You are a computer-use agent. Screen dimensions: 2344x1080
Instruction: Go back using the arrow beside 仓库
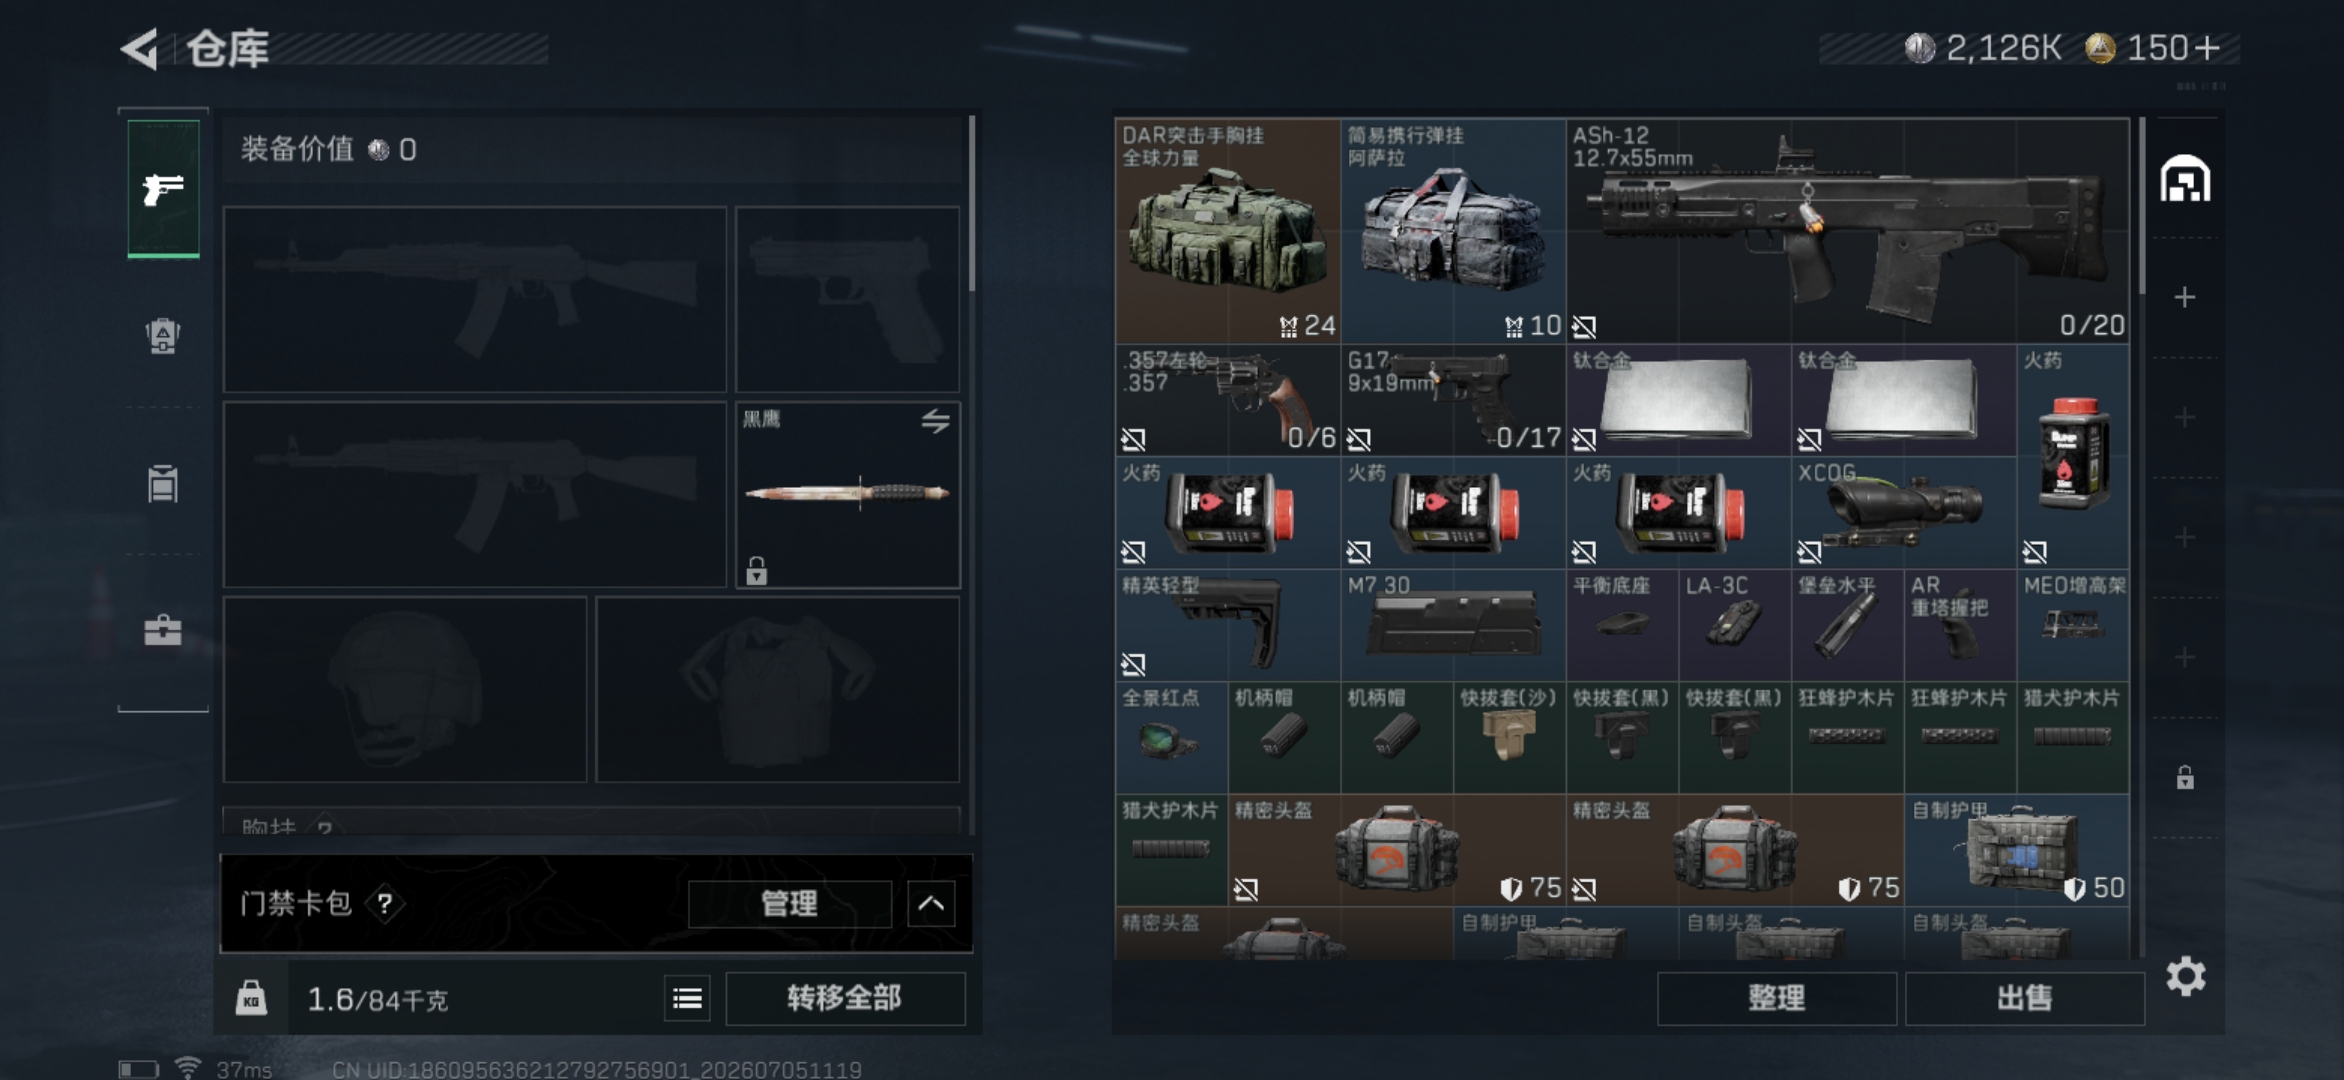coord(139,49)
